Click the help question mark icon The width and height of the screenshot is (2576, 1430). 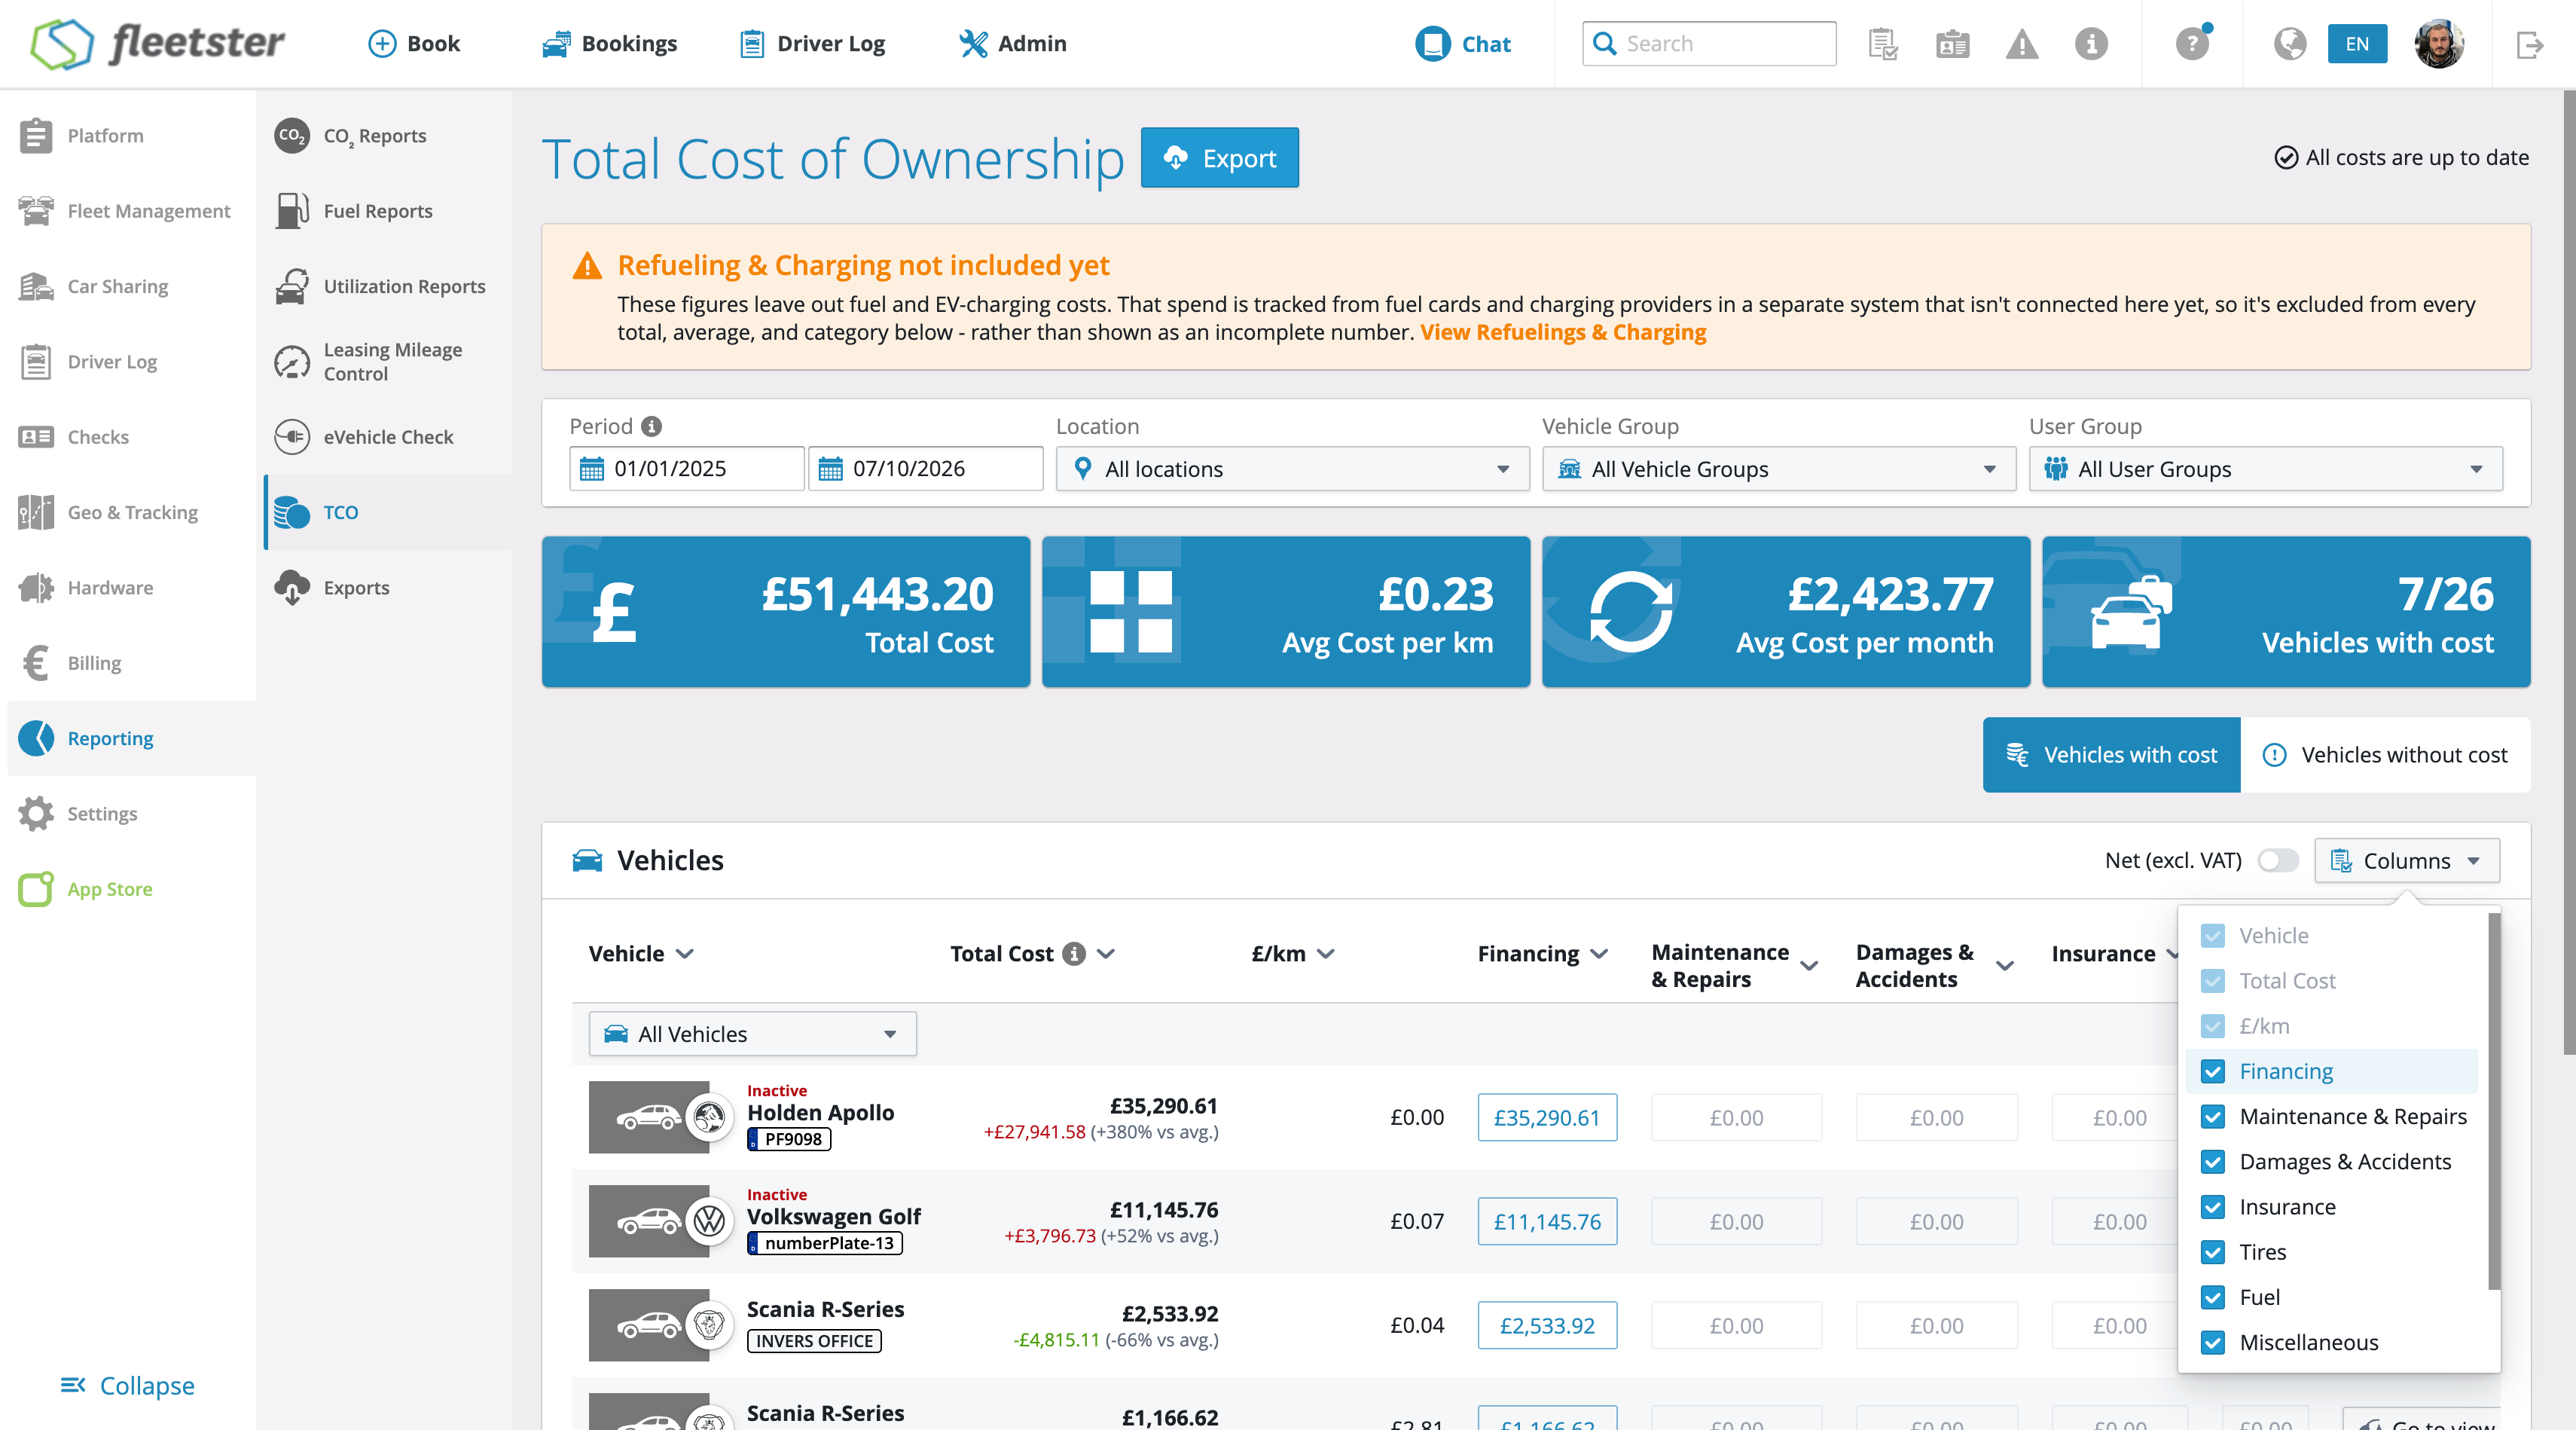pos(2191,44)
